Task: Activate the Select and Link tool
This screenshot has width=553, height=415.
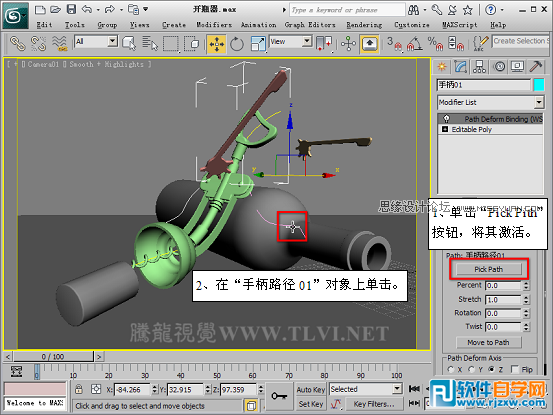Action: (x=17, y=44)
